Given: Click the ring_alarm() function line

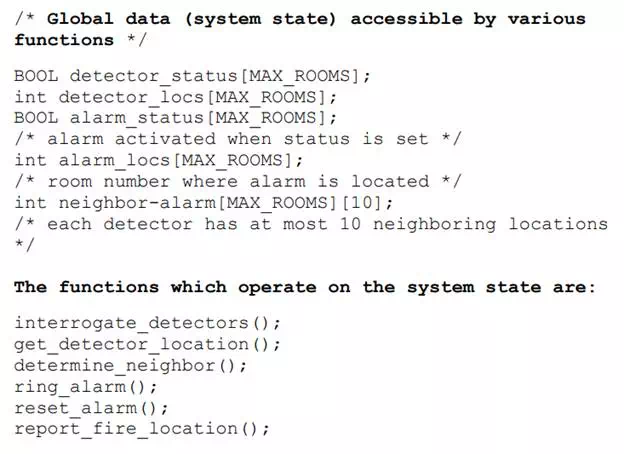Looking at the screenshot, I should tap(86, 387).
